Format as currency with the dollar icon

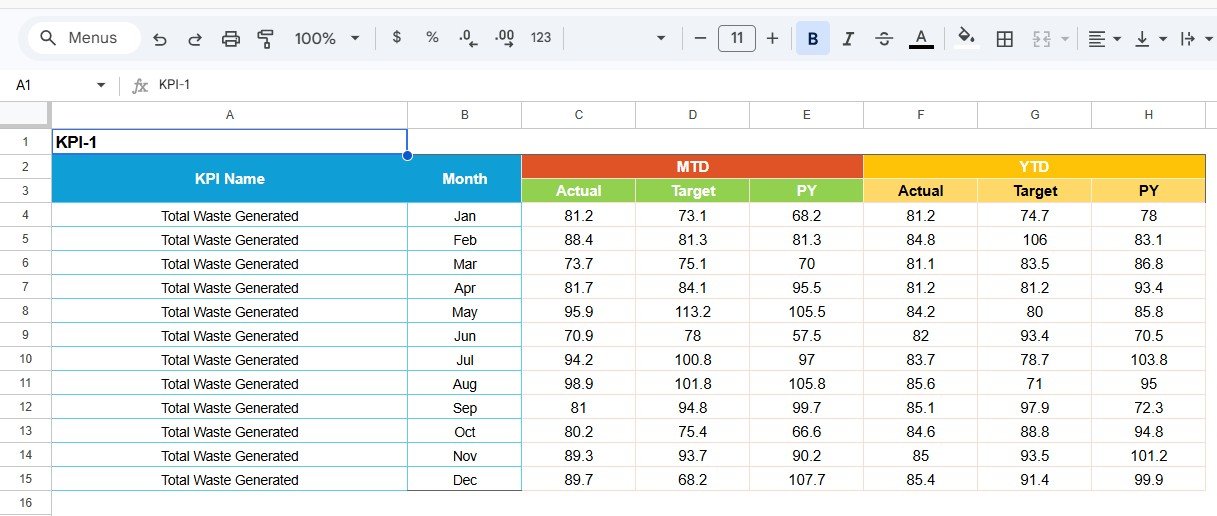[397, 38]
